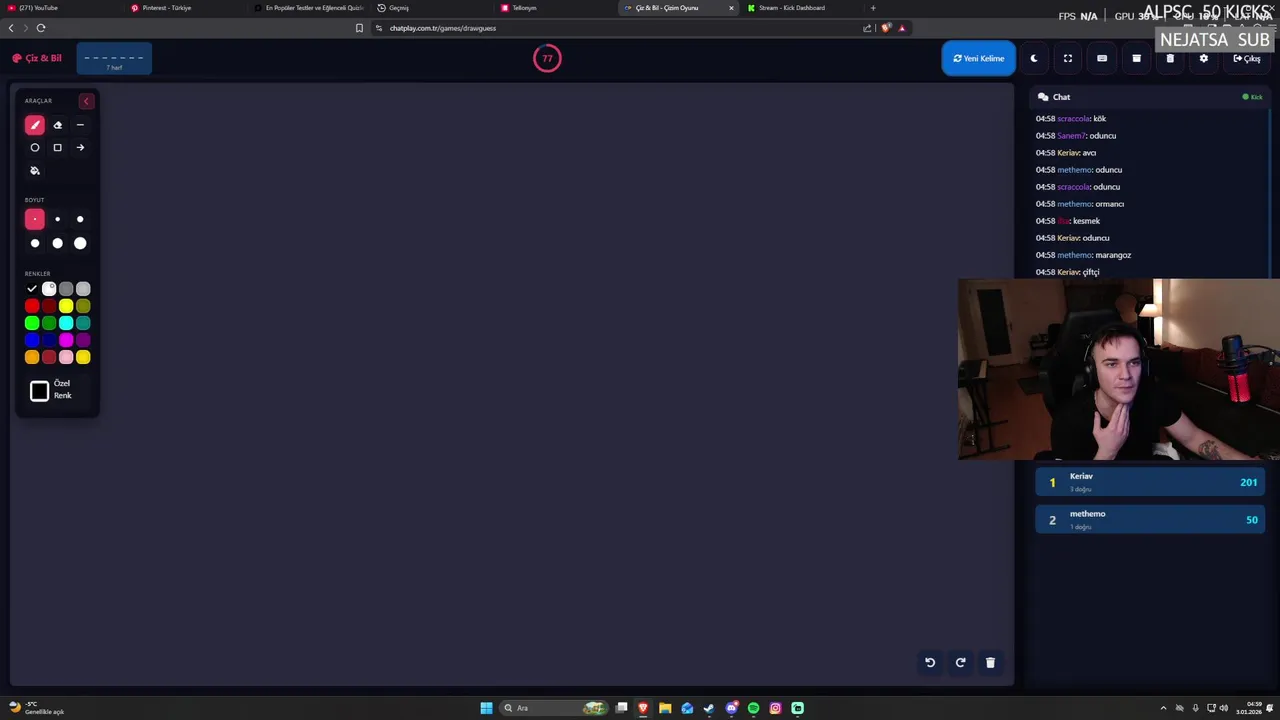The height and width of the screenshot is (720, 1280).
Task: Click the trash icon in top bar
Action: click(x=1170, y=58)
